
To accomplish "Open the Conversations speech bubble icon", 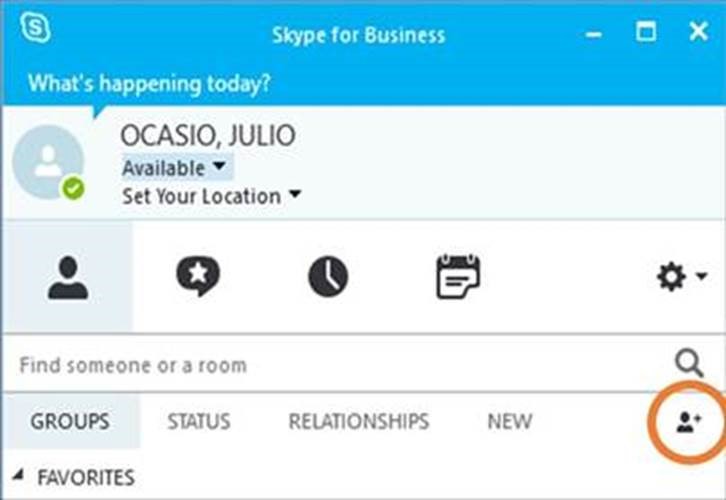I will point(198,277).
